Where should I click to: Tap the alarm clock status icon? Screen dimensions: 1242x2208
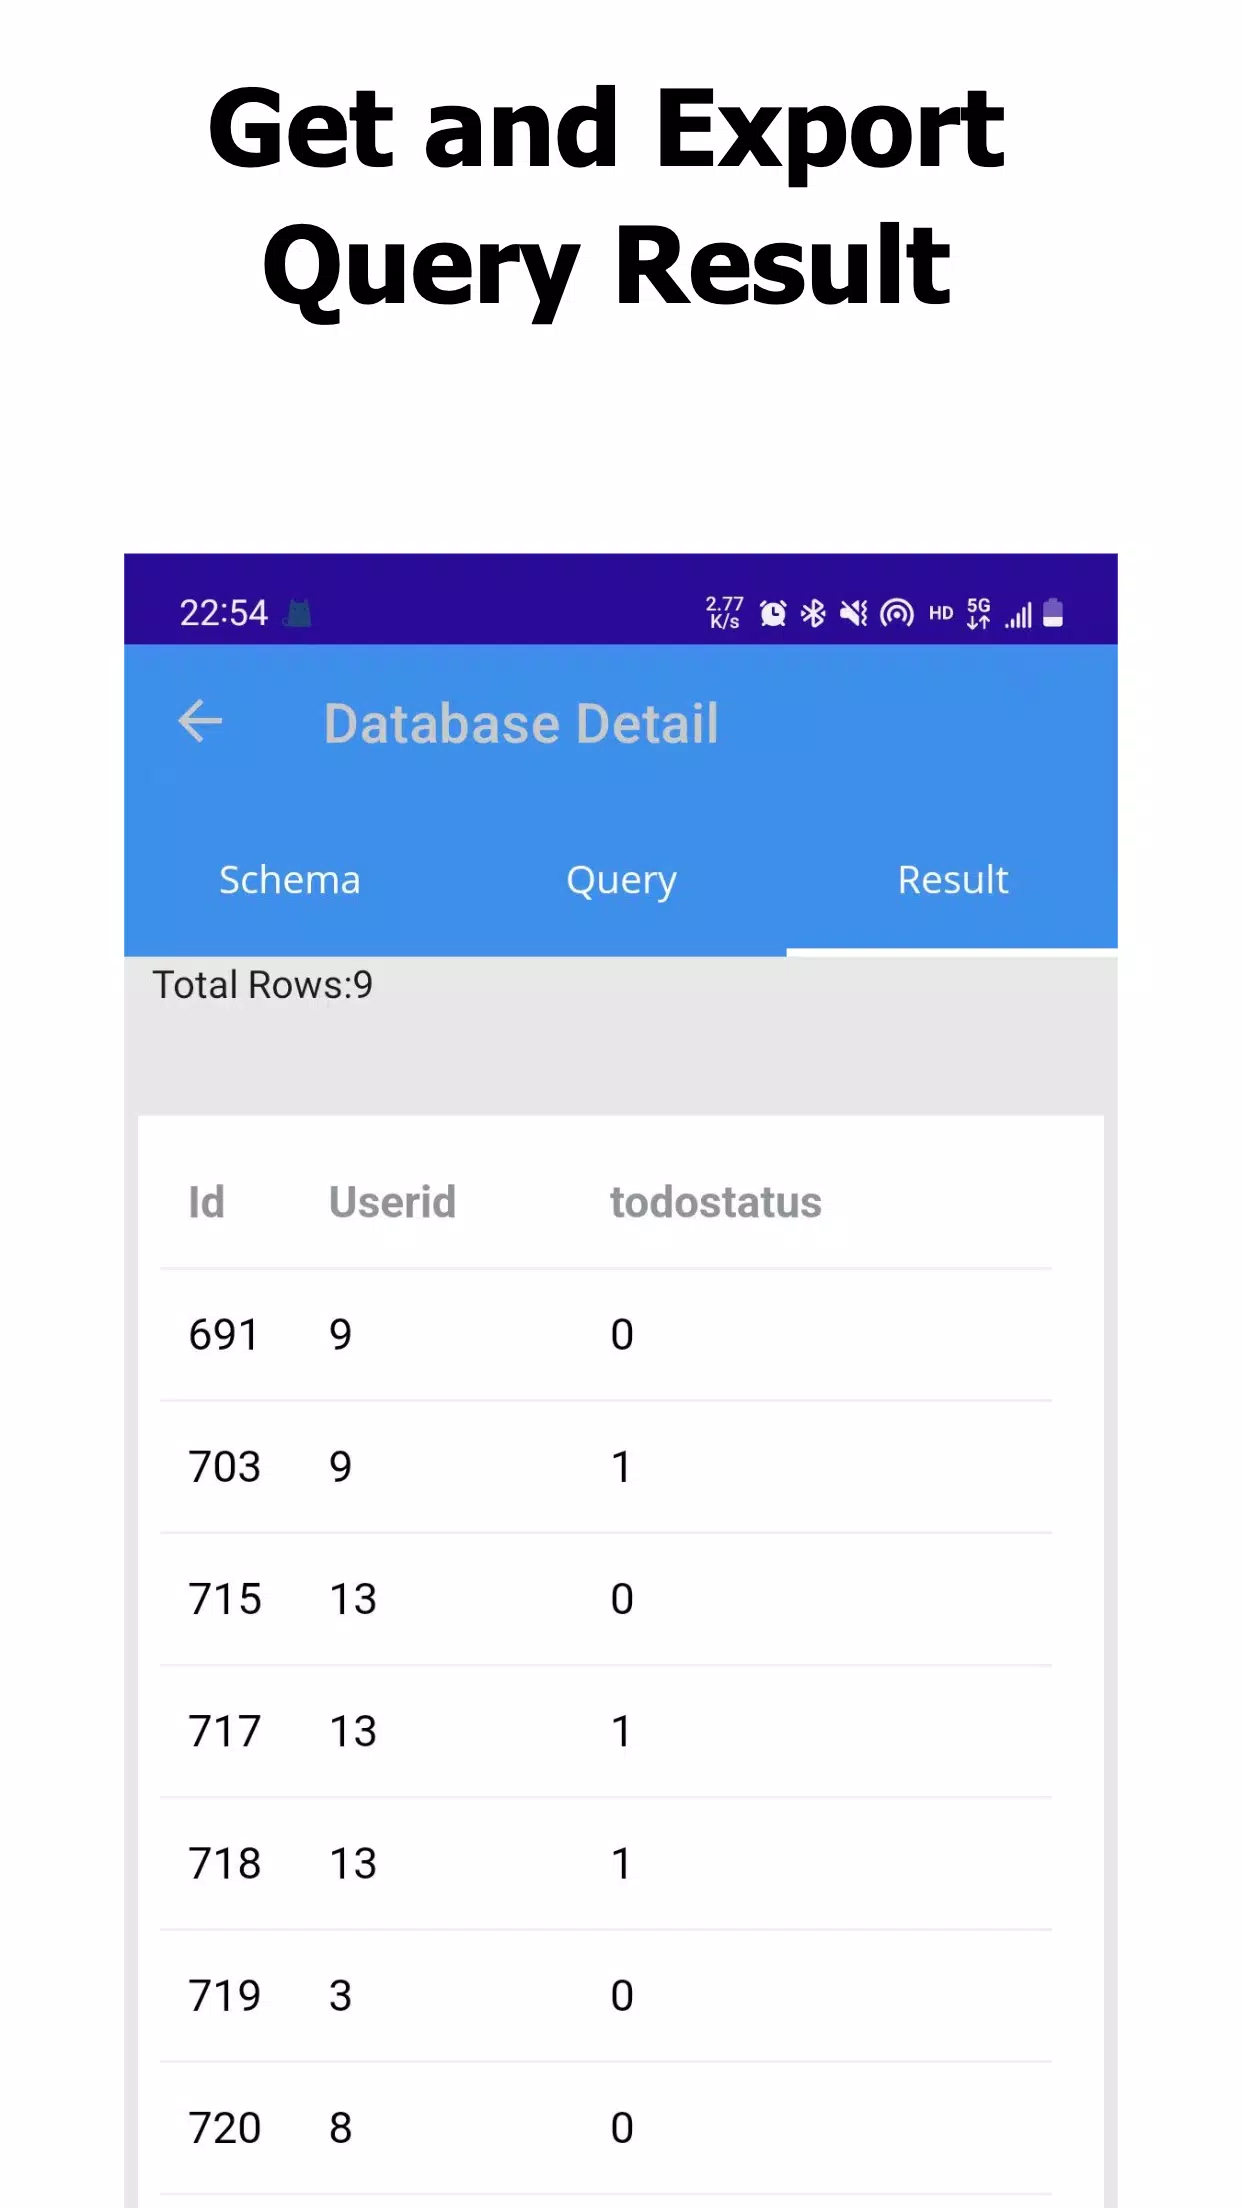point(773,613)
